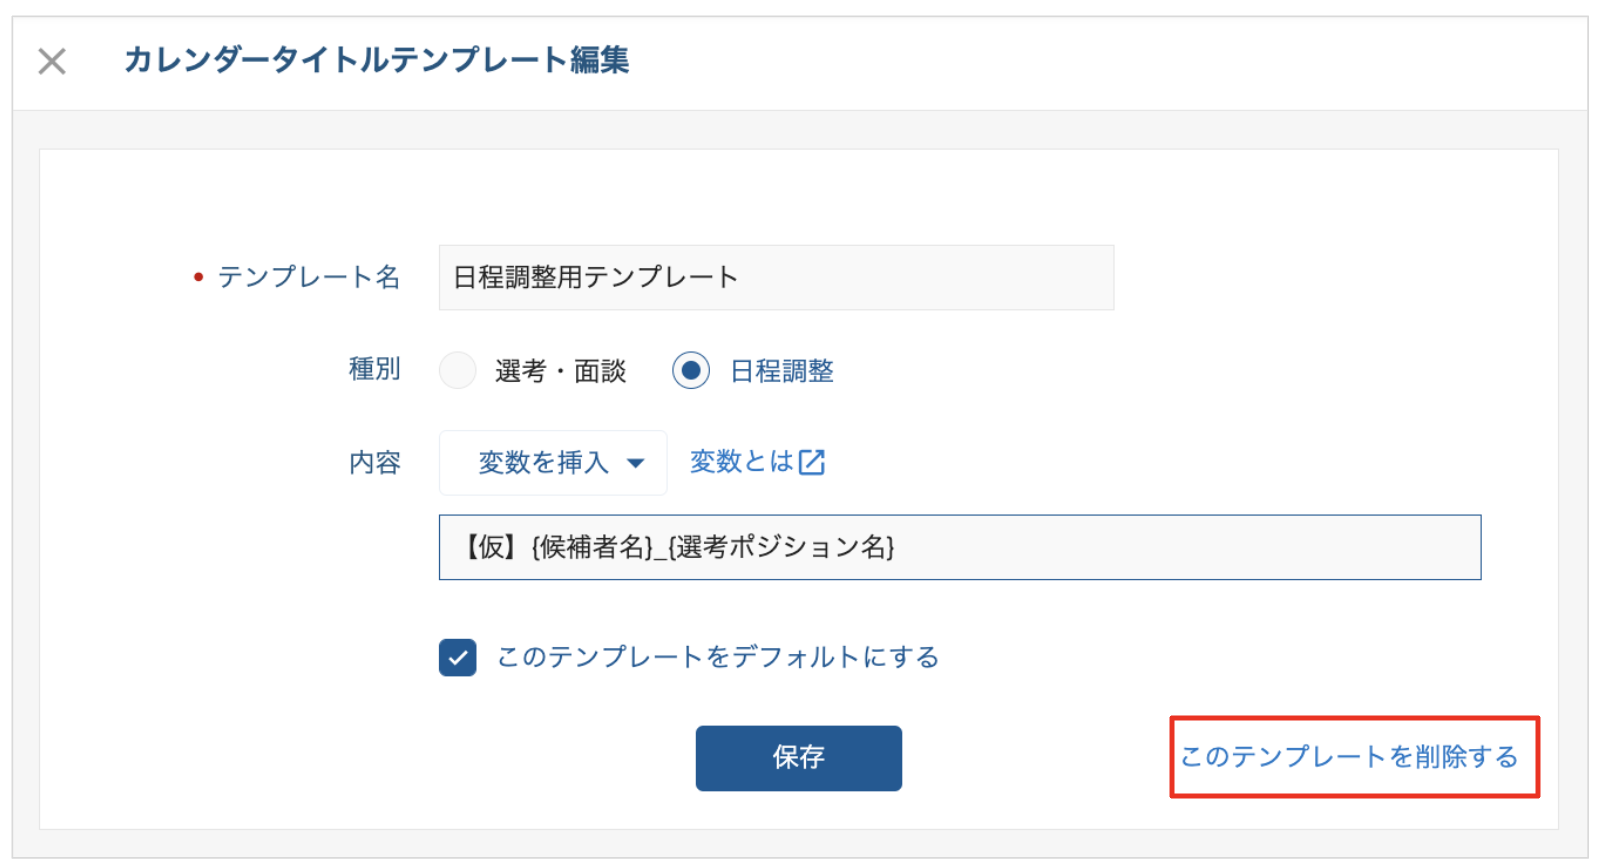Click the 保存 button
Viewport: 1600px width, 868px height.
[x=798, y=758]
